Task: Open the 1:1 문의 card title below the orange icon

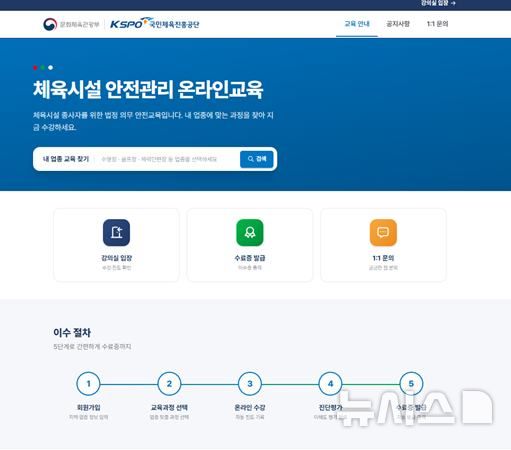Action: tap(383, 258)
